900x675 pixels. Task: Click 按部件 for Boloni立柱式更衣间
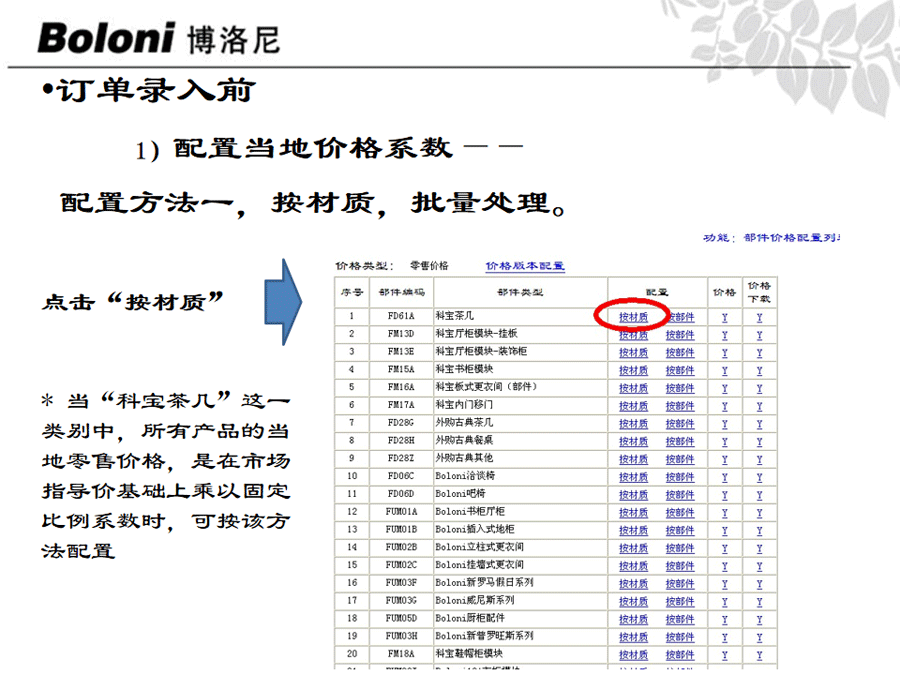click(680, 547)
